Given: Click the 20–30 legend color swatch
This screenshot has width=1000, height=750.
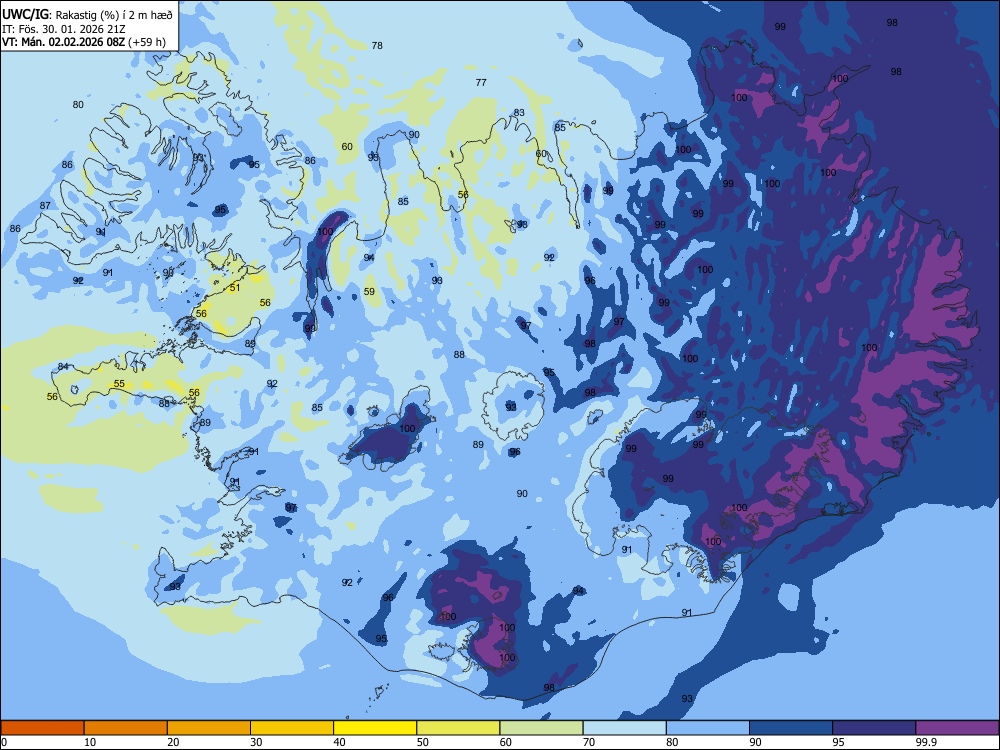Looking at the screenshot, I should pos(209,728).
